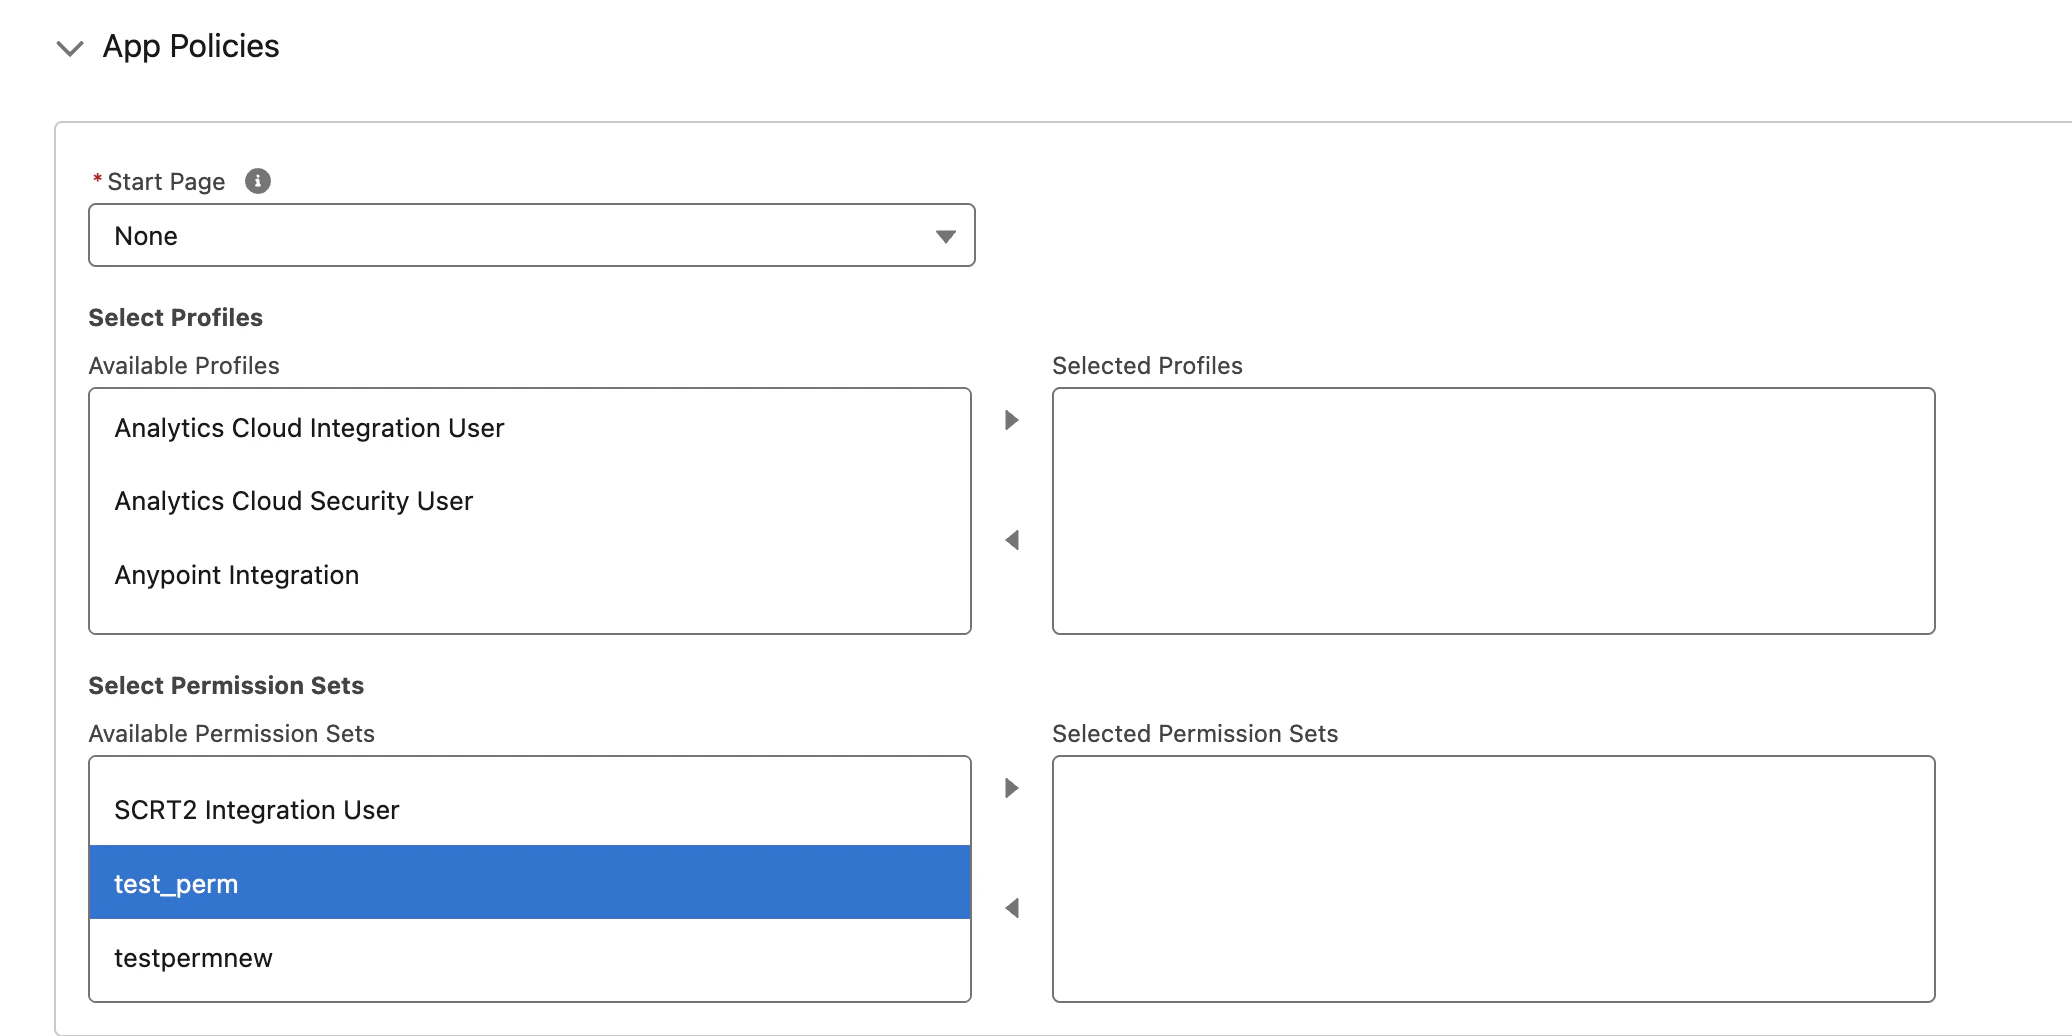Click the Select Permission Sets heading
The height and width of the screenshot is (1036, 2072).
pyautogui.click(x=226, y=685)
